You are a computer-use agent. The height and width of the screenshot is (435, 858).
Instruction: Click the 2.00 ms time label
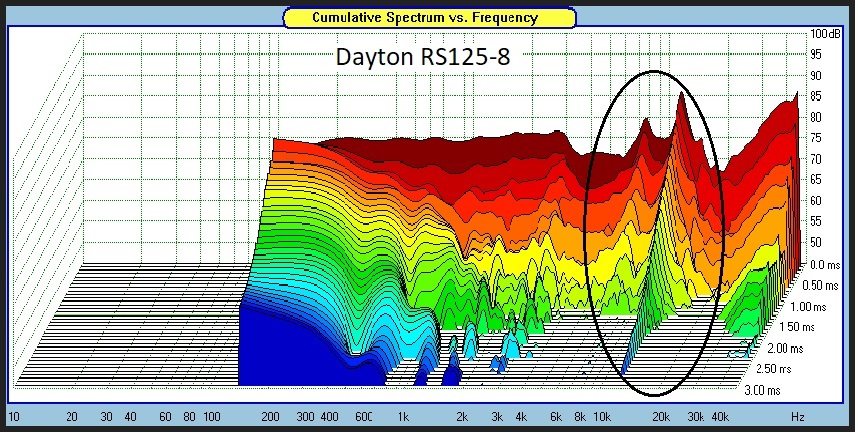click(x=785, y=349)
